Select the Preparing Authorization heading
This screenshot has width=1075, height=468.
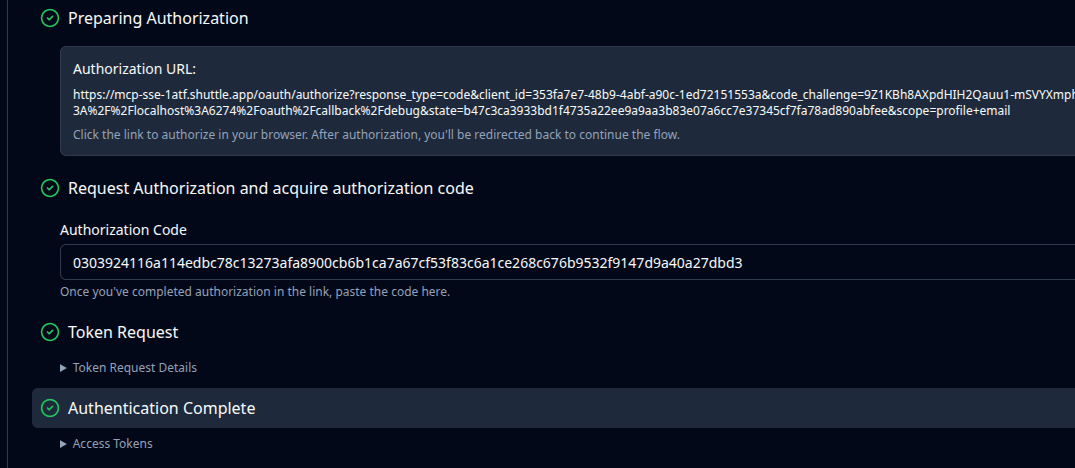(x=158, y=18)
